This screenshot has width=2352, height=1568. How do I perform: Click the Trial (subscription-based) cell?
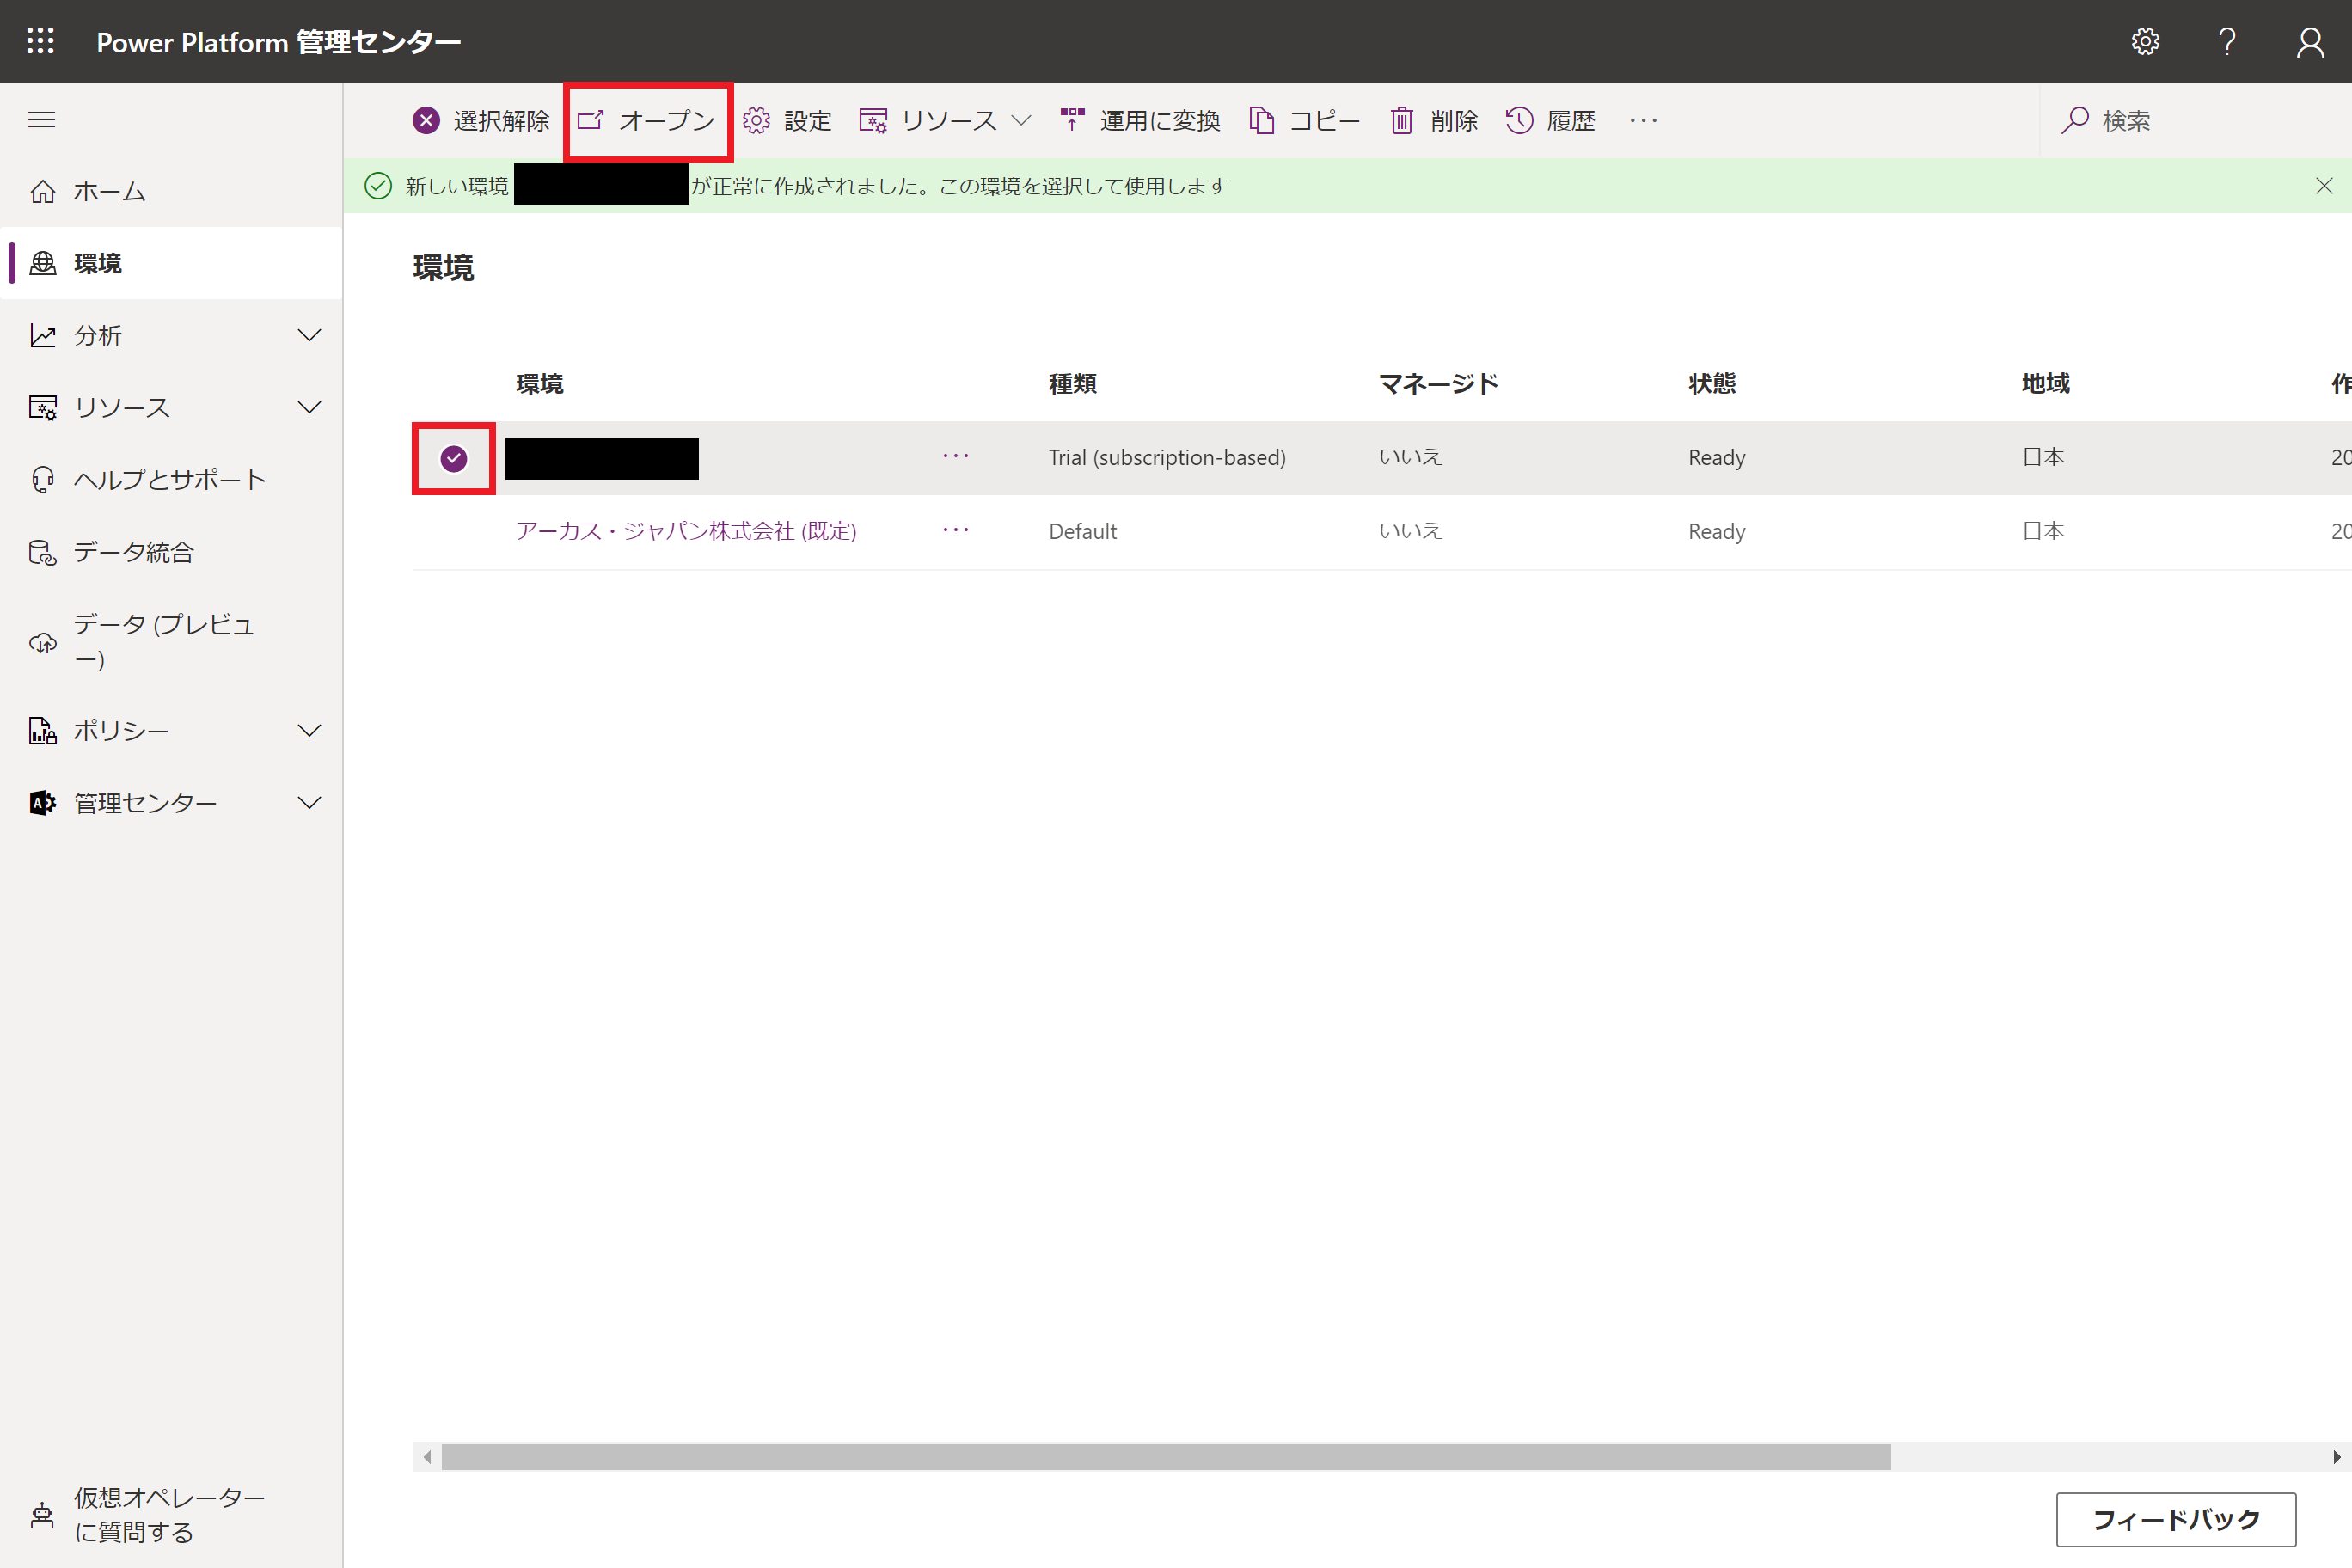(1167, 457)
